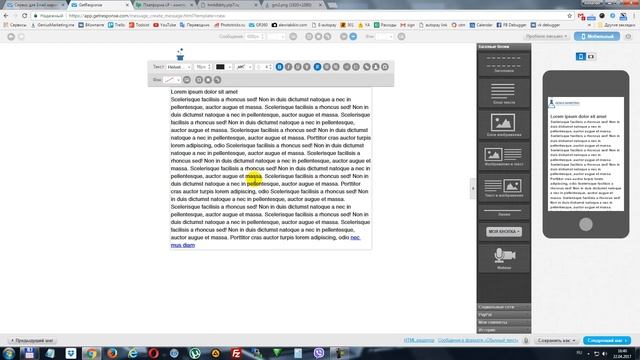Select the Изображение и текст block
The width and height of the screenshot is (640, 360).
coord(504,156)
